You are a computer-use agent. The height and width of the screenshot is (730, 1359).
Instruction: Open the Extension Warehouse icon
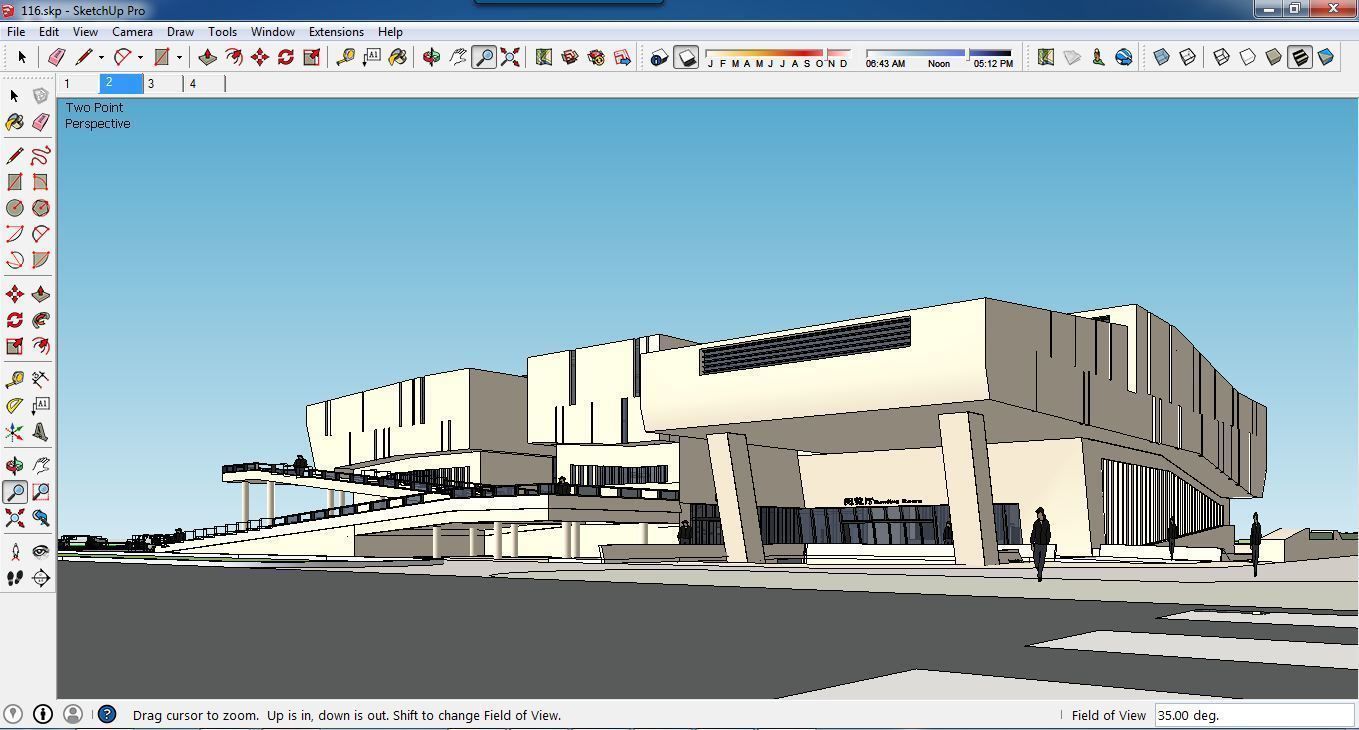[596, 57]
